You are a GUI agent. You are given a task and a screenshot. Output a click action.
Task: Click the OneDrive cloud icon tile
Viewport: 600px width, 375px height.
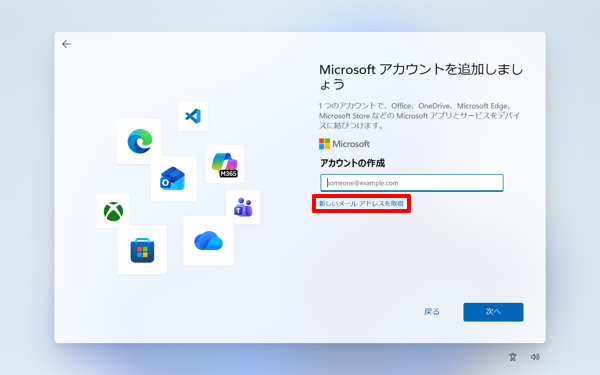point(209,241)
